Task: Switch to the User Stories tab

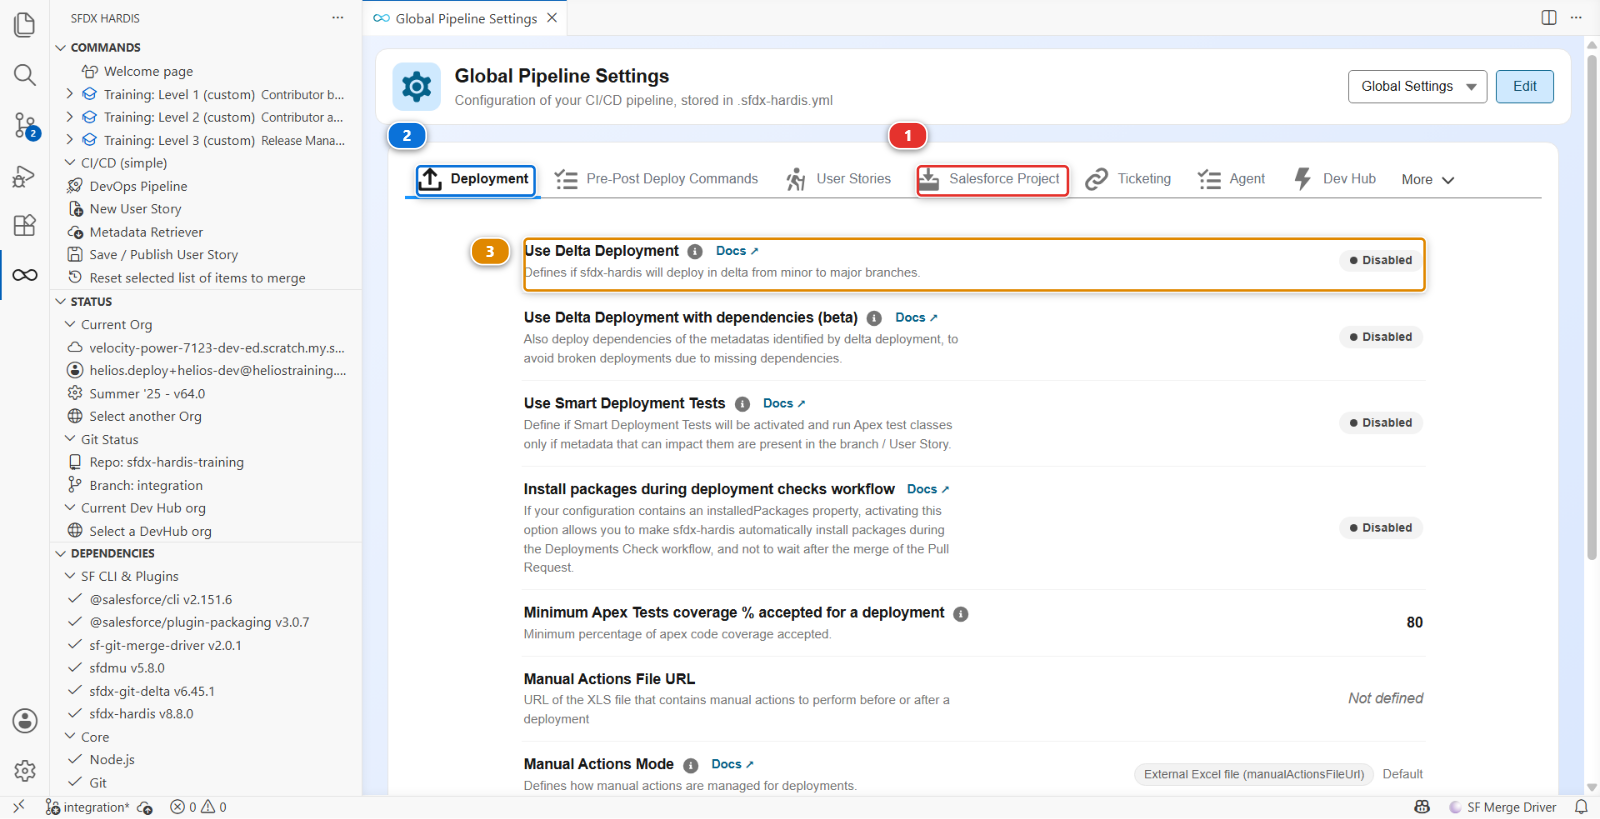Action: coord(838,179)
